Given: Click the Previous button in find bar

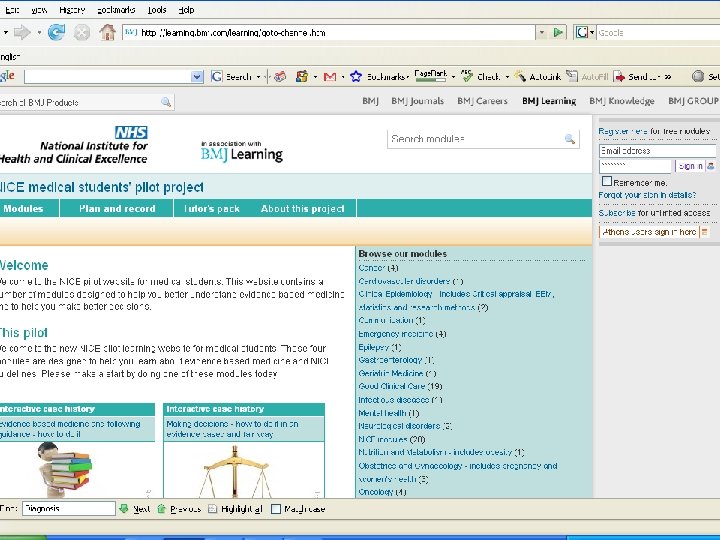Looking at the screenshot, I should [180, 509].
